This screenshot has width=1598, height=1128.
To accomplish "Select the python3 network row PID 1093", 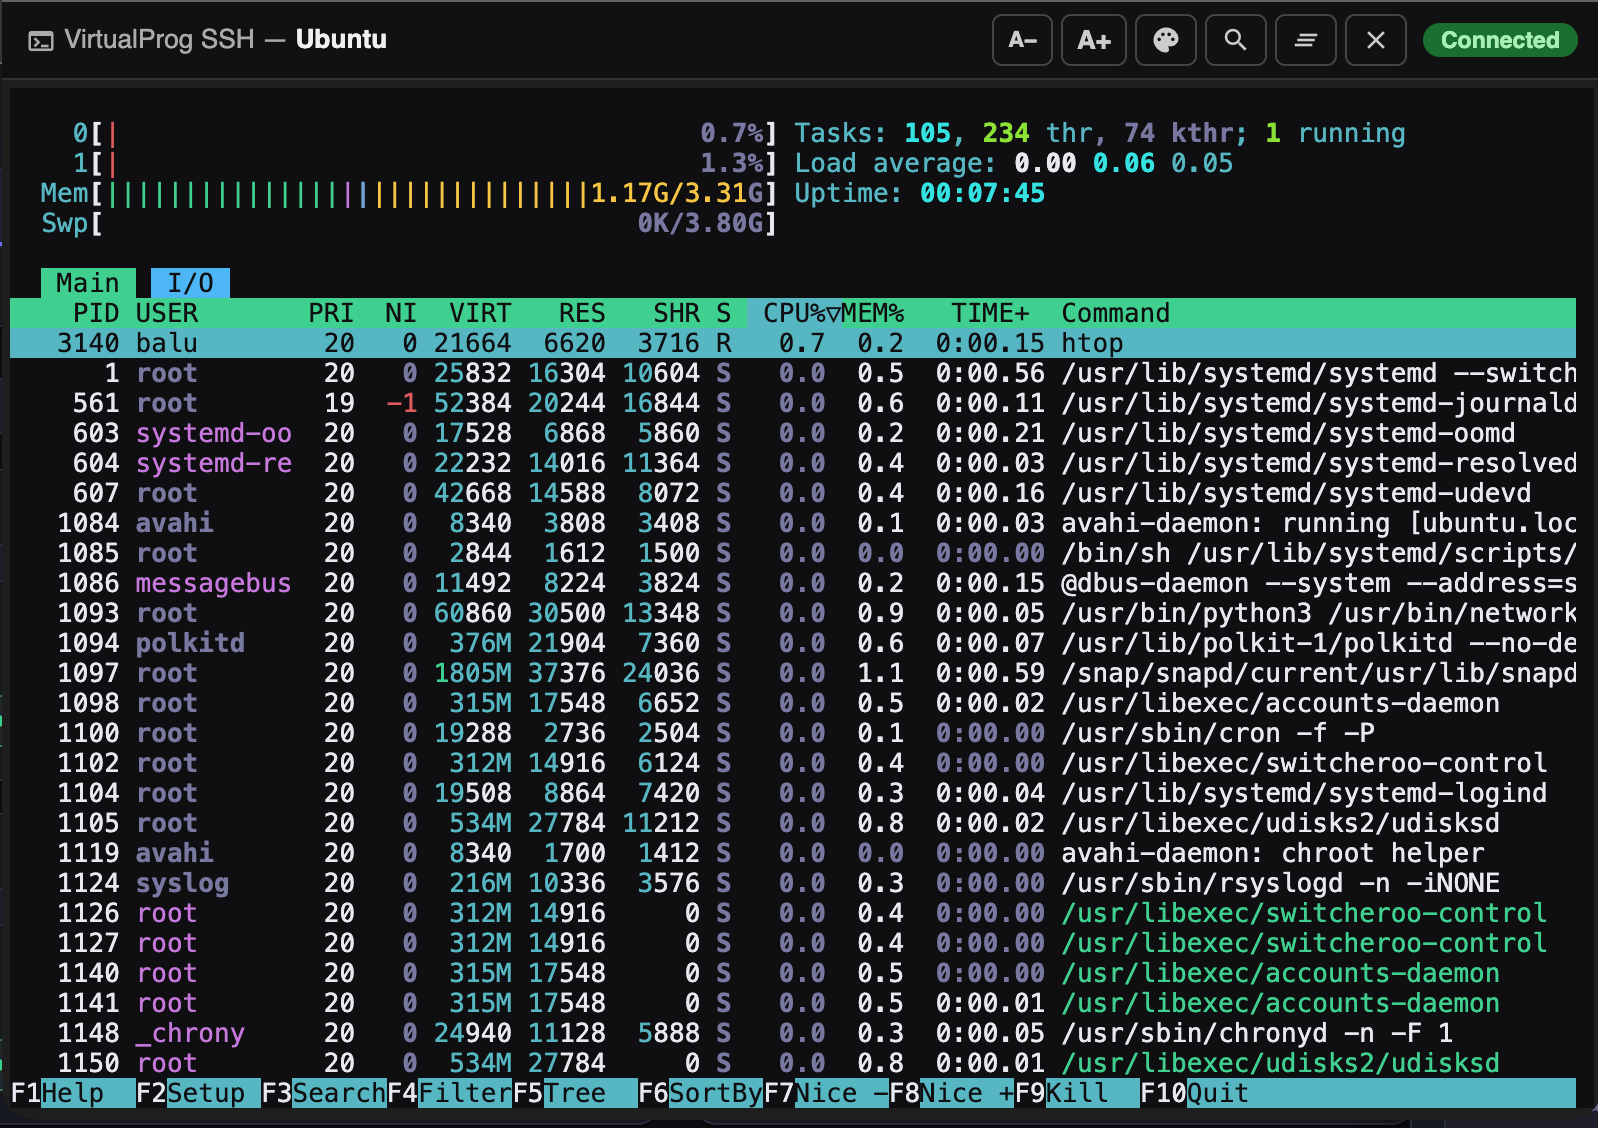I will tap(793, 613).
